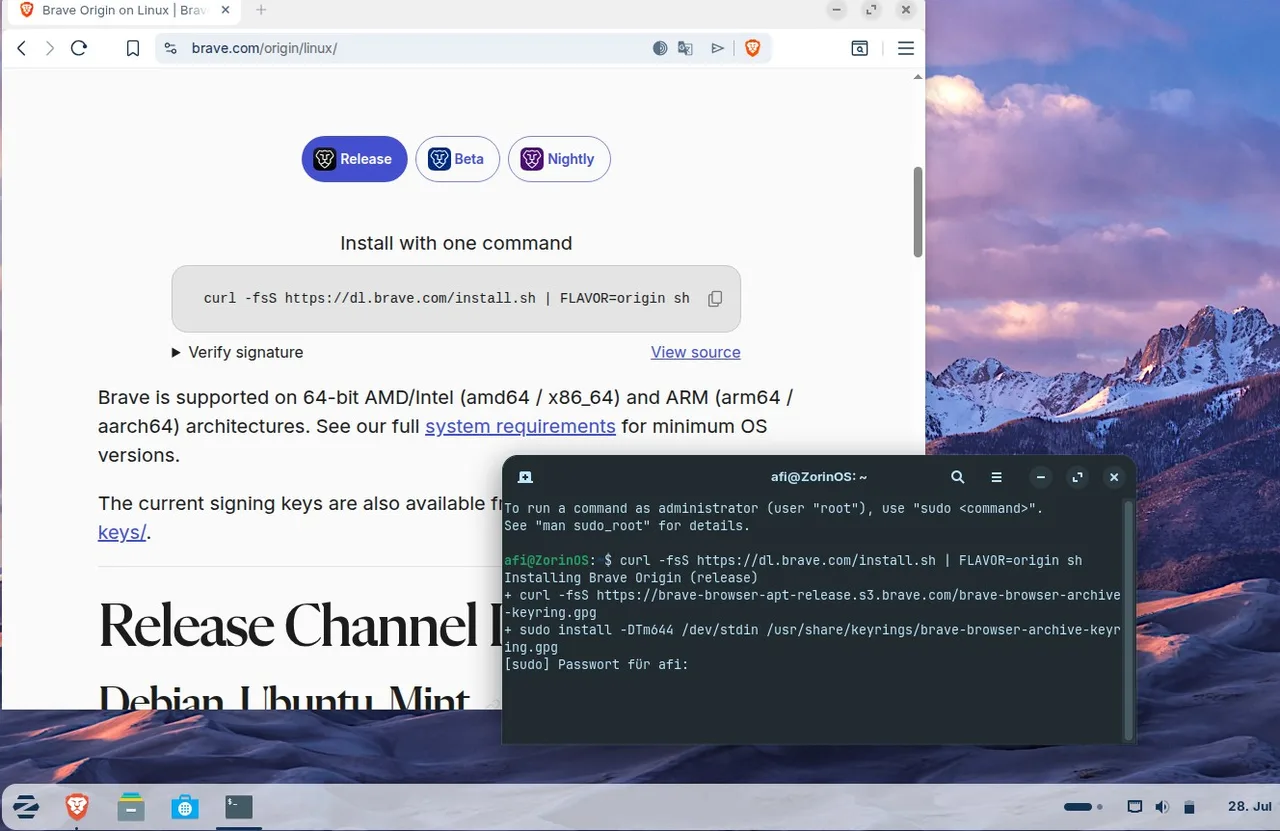
Task: Select the Release channel button
Action: click(x=354, y=159)
